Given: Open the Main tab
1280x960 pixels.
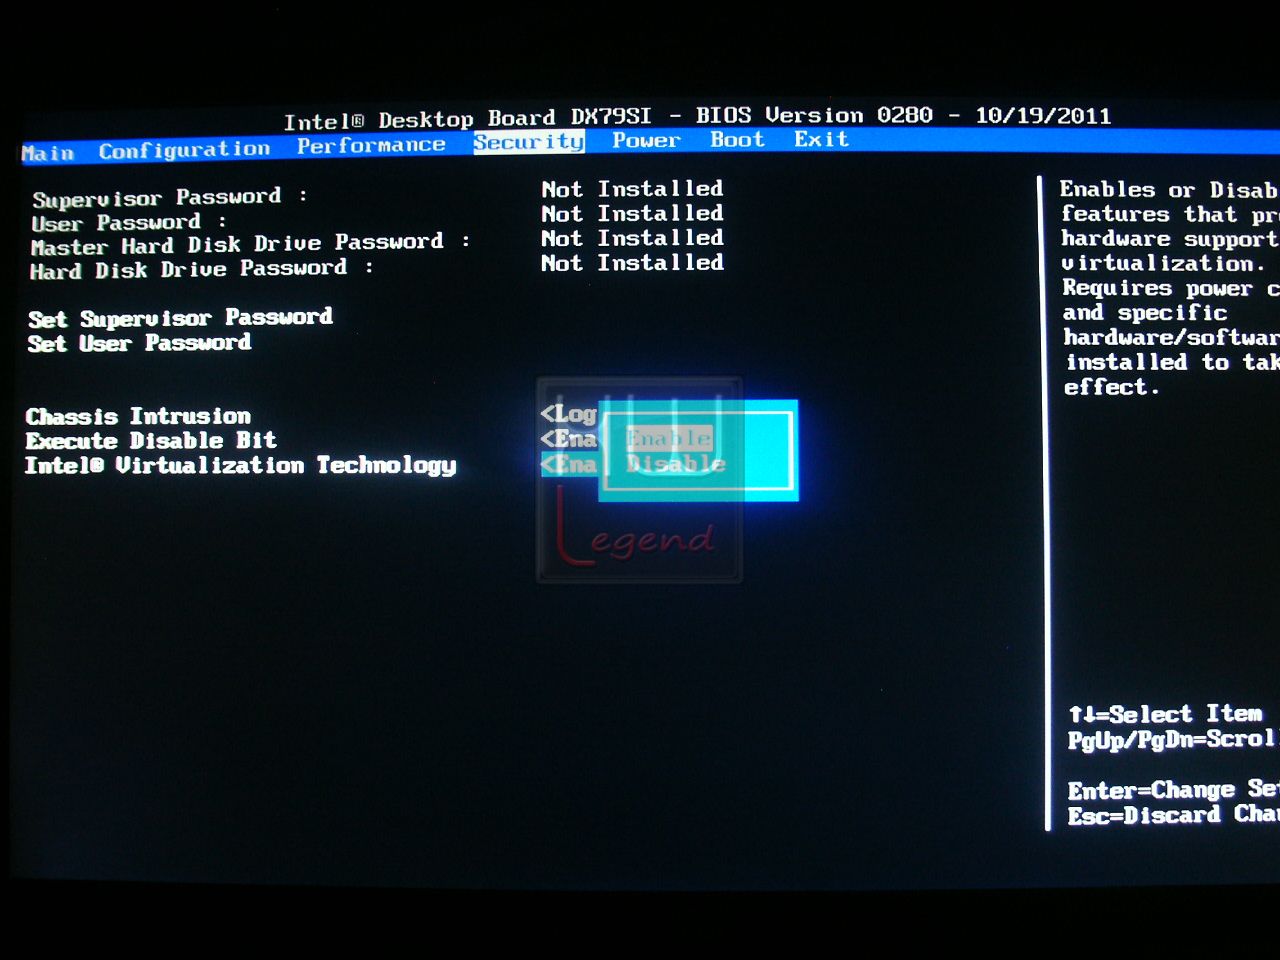Looking at the screenshot, I should pos(48,153).
